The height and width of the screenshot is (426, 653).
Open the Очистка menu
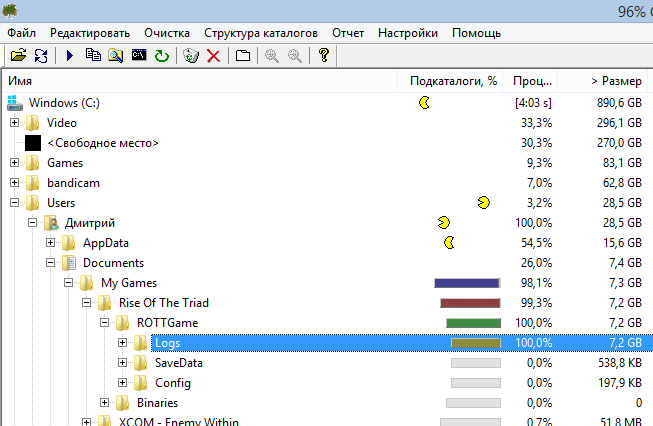click(167, 33)
